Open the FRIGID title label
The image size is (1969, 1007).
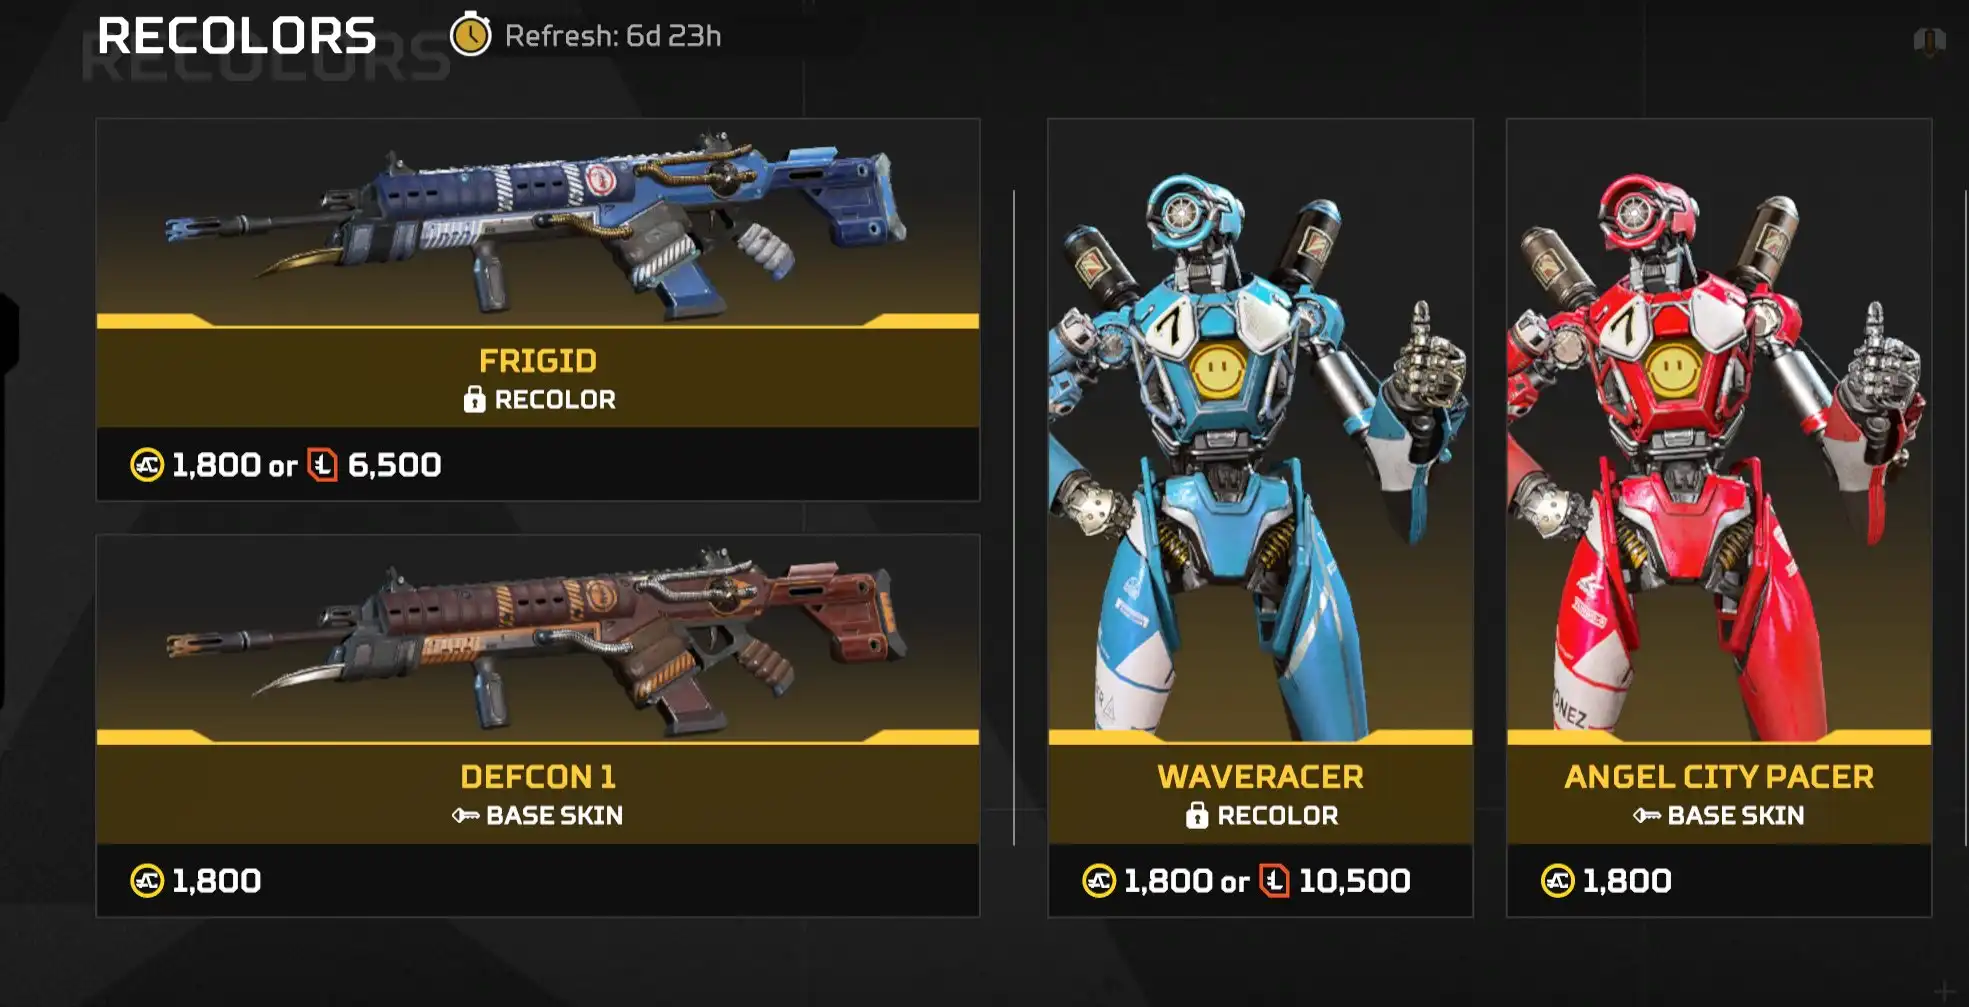tap(538, 360)
